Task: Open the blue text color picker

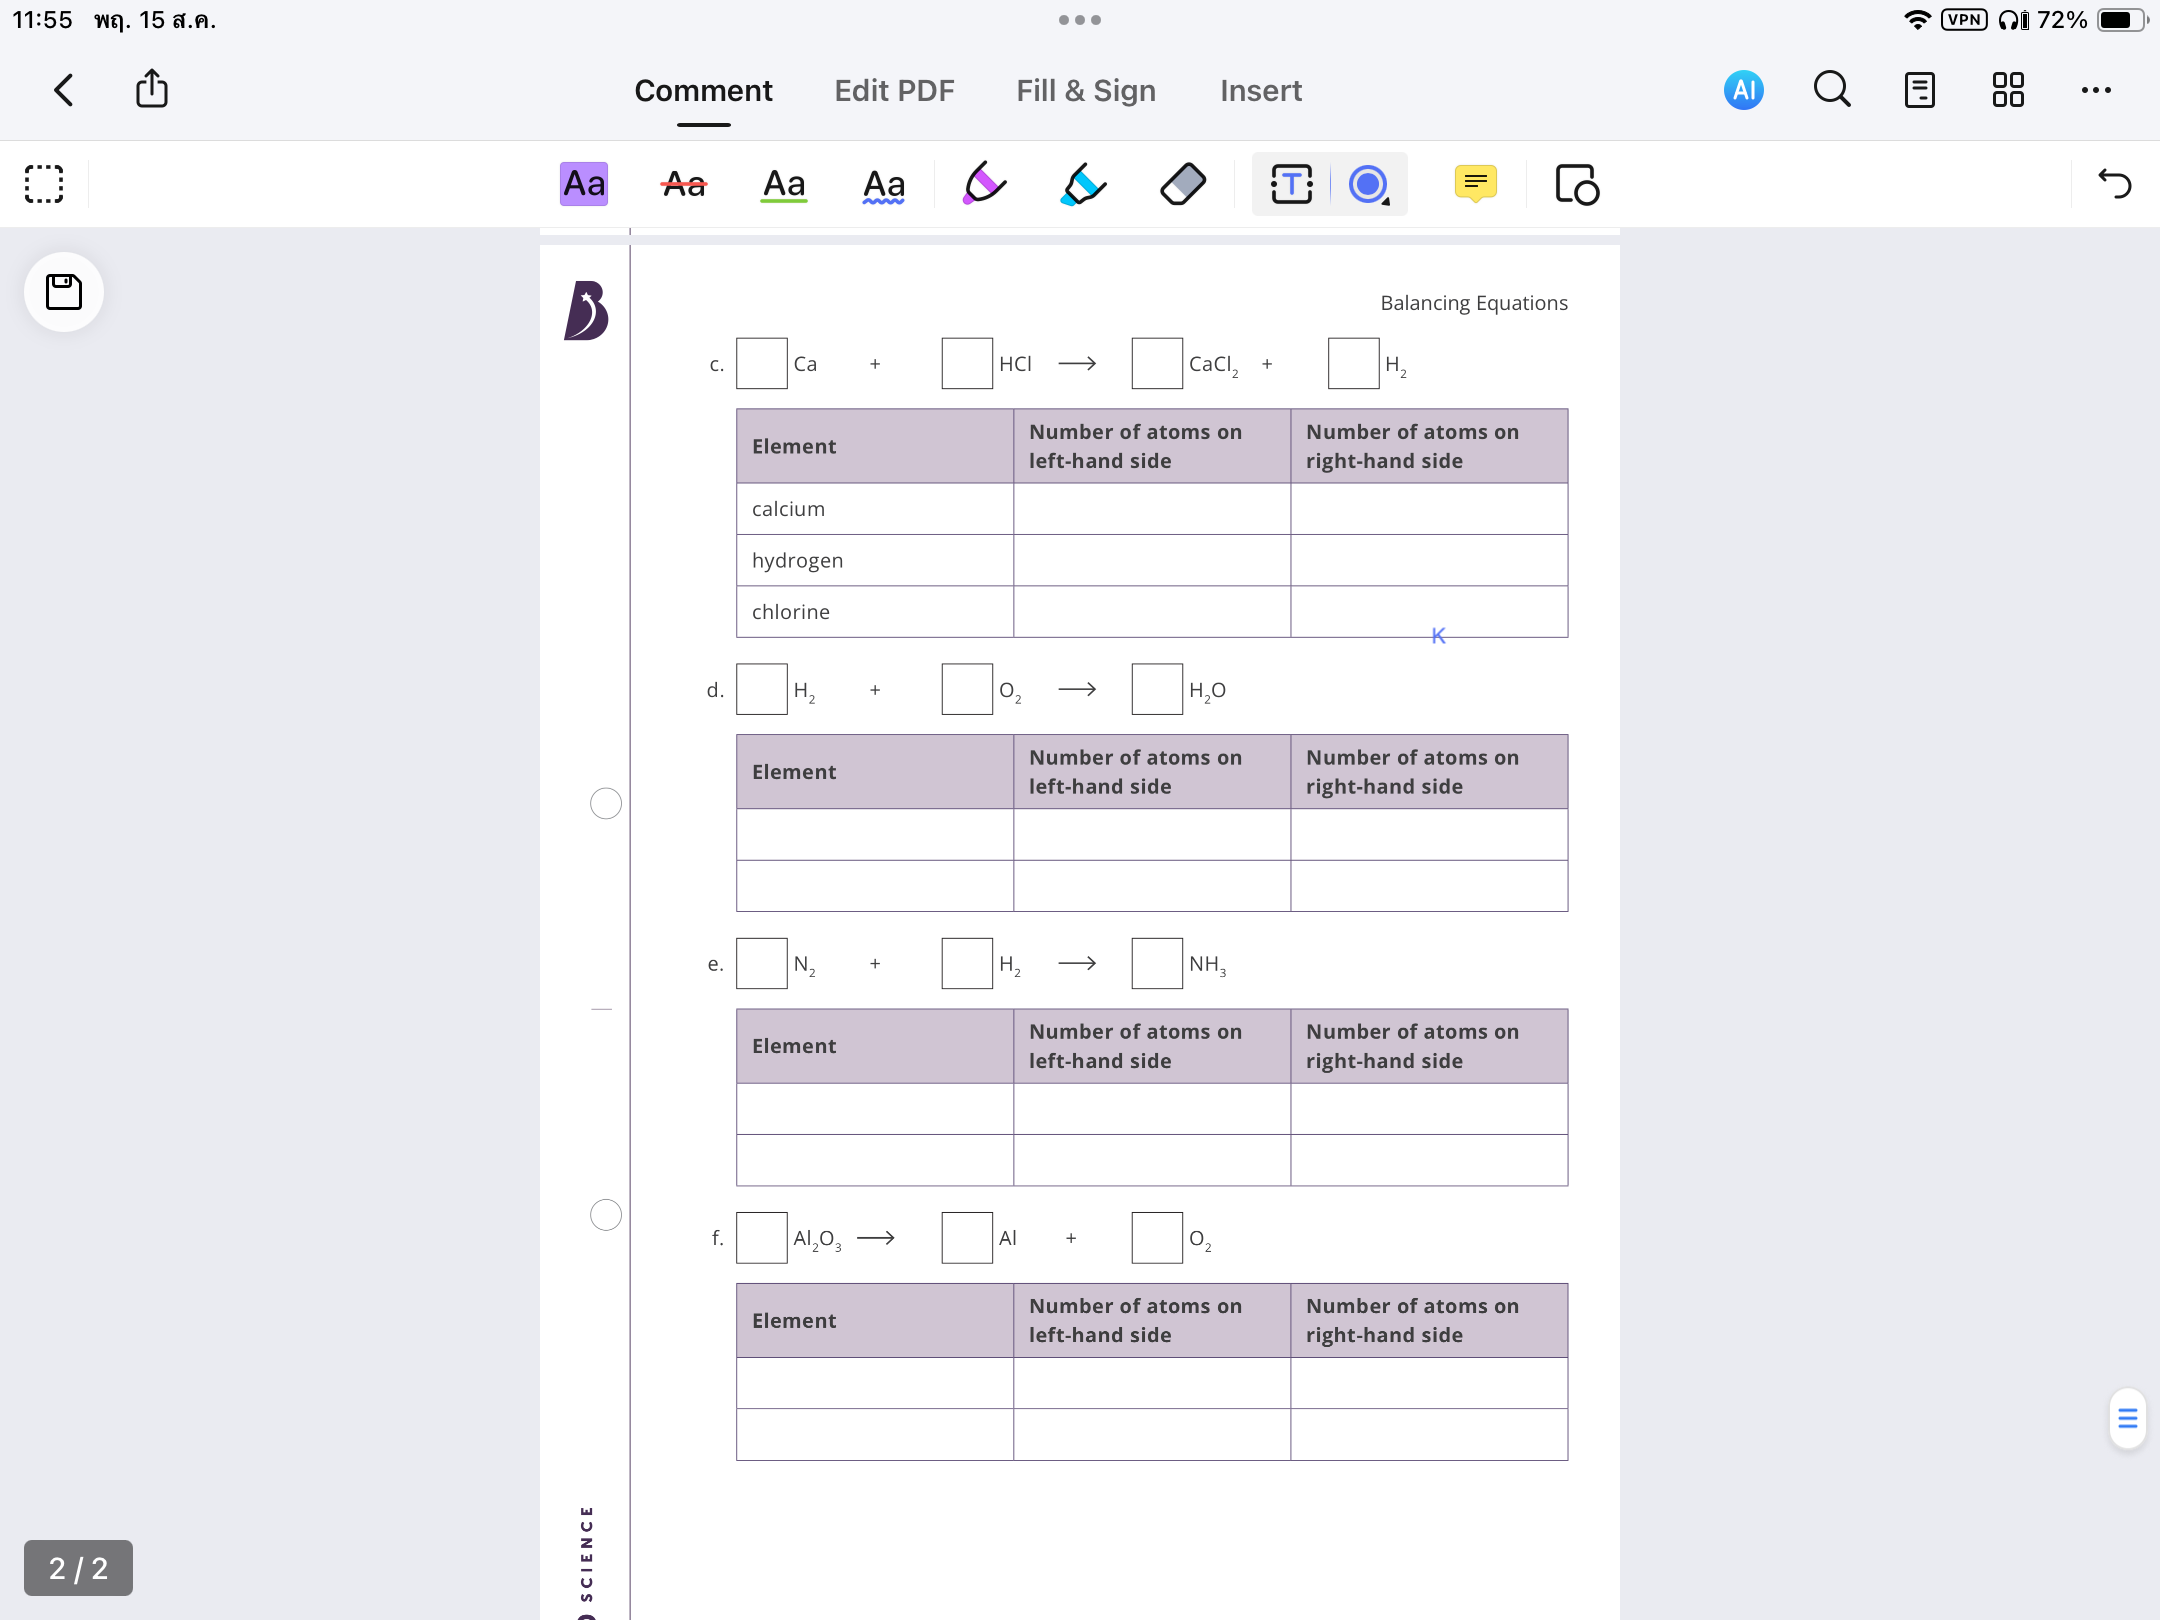Action: [1369, 184]
